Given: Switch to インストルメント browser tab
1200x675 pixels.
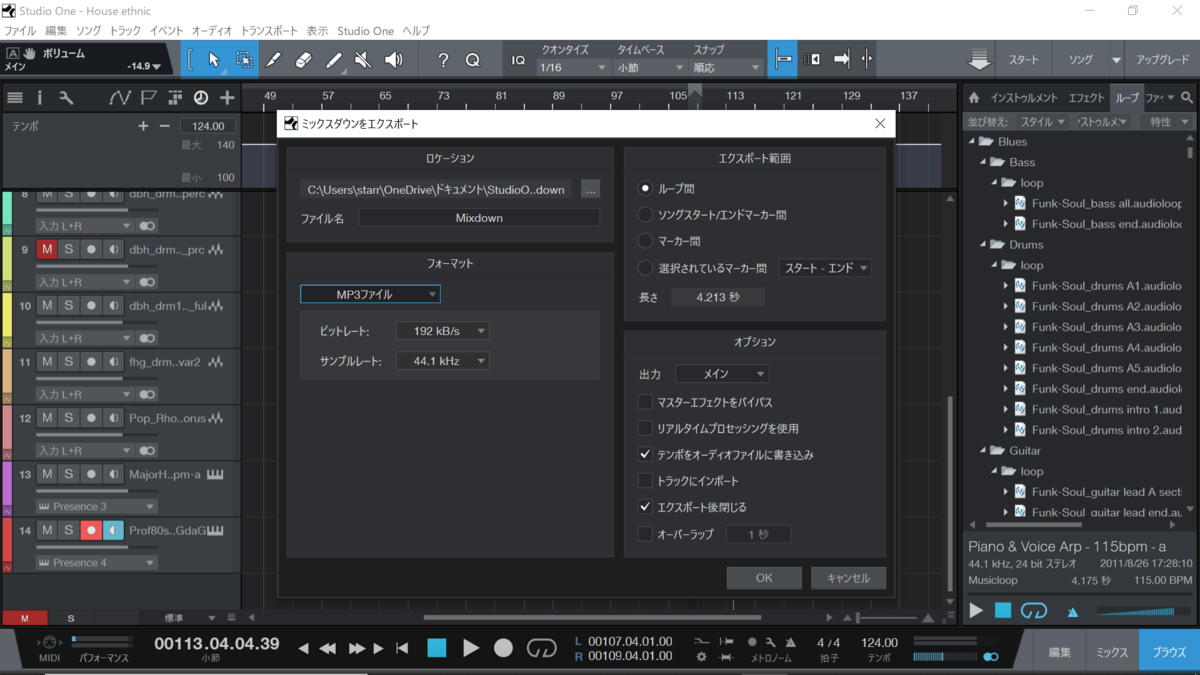Looking at the screenshot, I should [1024, 98].
